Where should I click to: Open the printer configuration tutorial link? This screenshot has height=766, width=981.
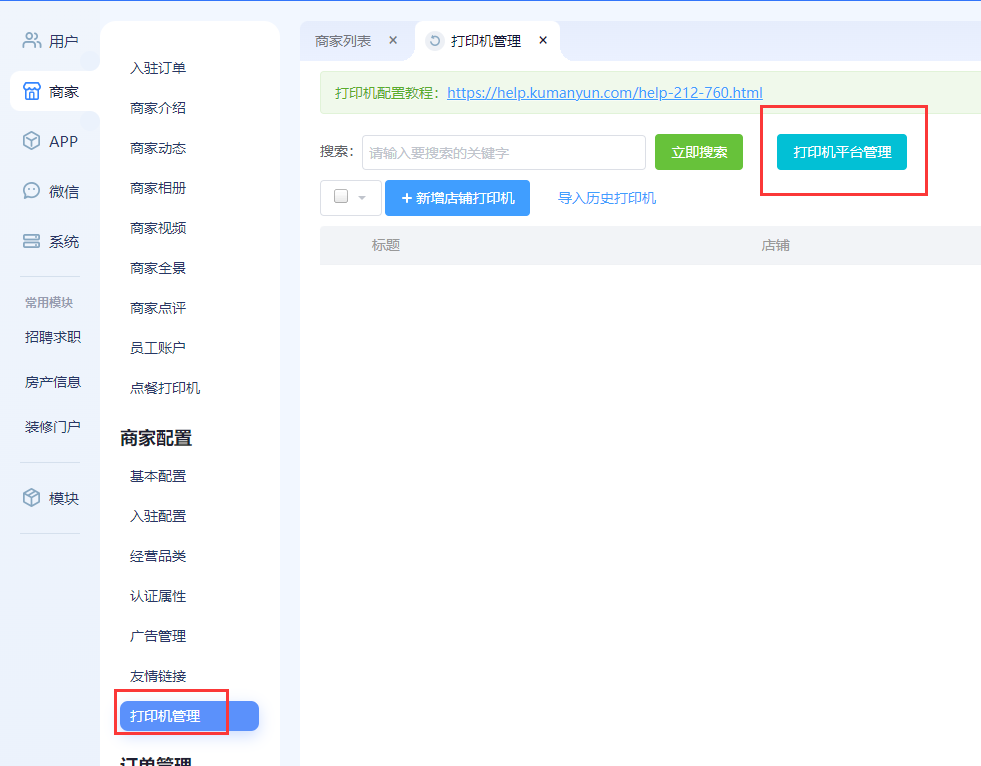tap(604, 93)
